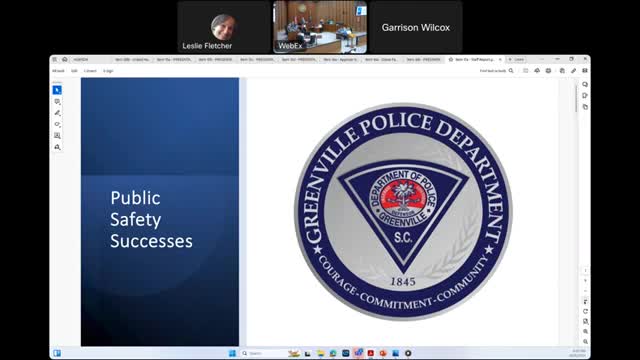Viewport: 640px width, 360px height.
Task: Open the E-Sign menu item
Action: coord(108,71)
